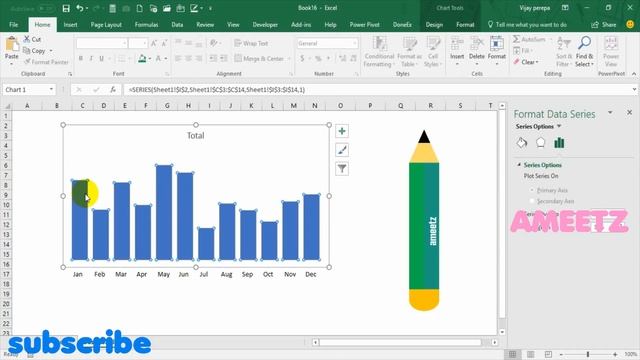Open the File tab
This screenshot has width=640, height=360.
(x=13, y=24)
